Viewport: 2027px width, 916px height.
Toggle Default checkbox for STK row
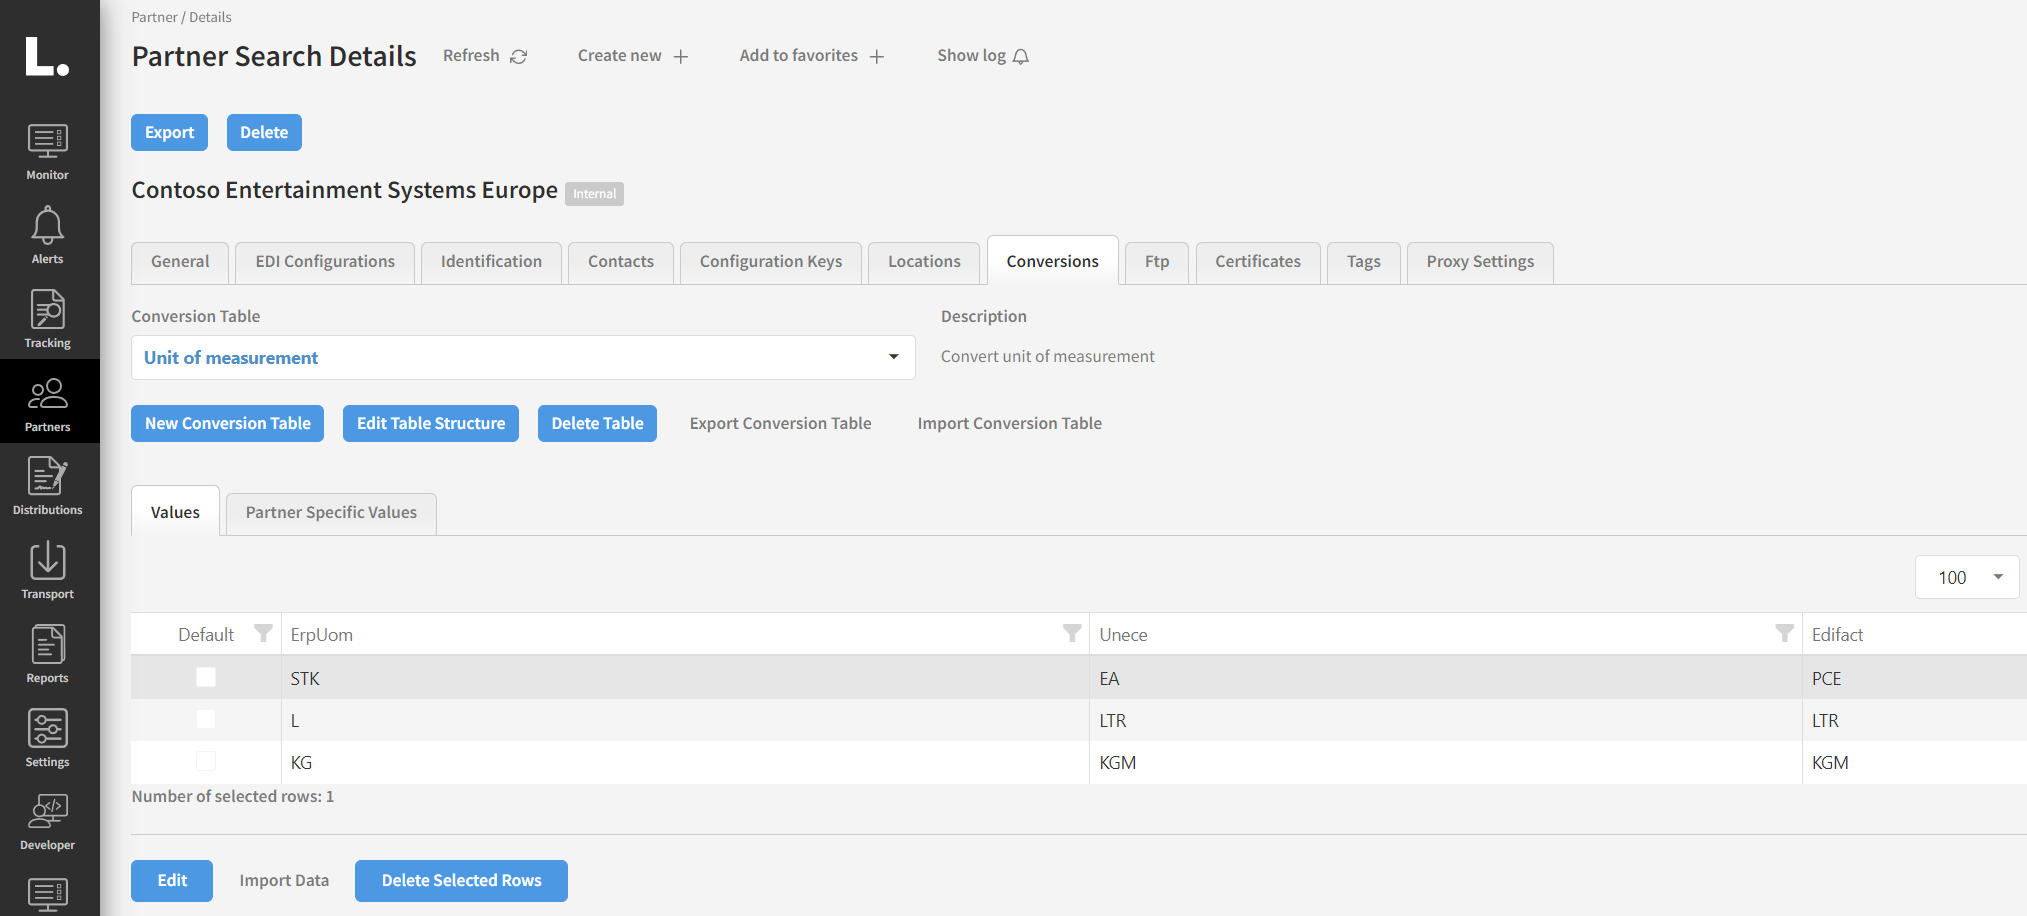(206, 678)
